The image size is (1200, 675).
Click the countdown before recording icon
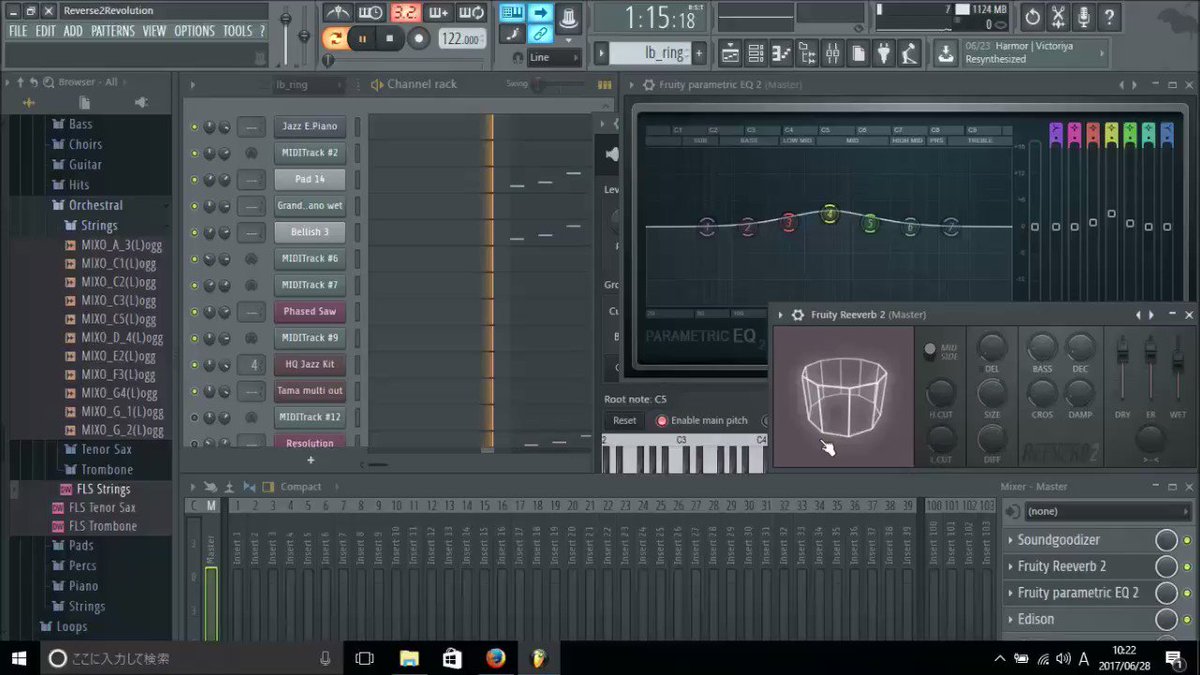(x=405, y=13)
